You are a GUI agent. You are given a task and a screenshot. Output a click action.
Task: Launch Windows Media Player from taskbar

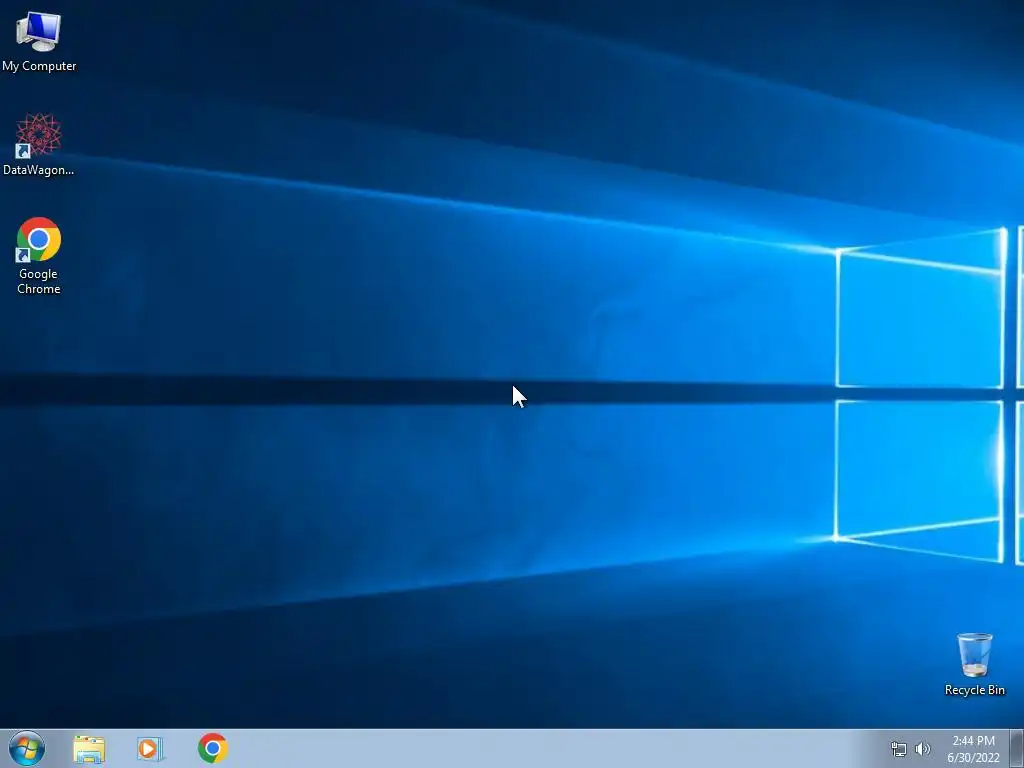pos(150,749)
